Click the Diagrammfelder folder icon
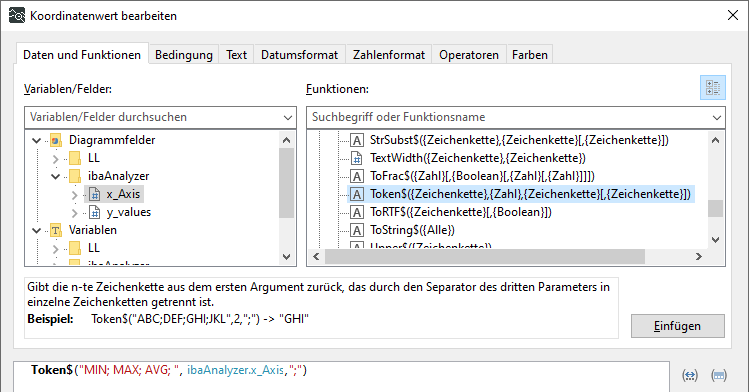Image resolution: width=749 pixels, height=392 pixels. click(56, 140)
